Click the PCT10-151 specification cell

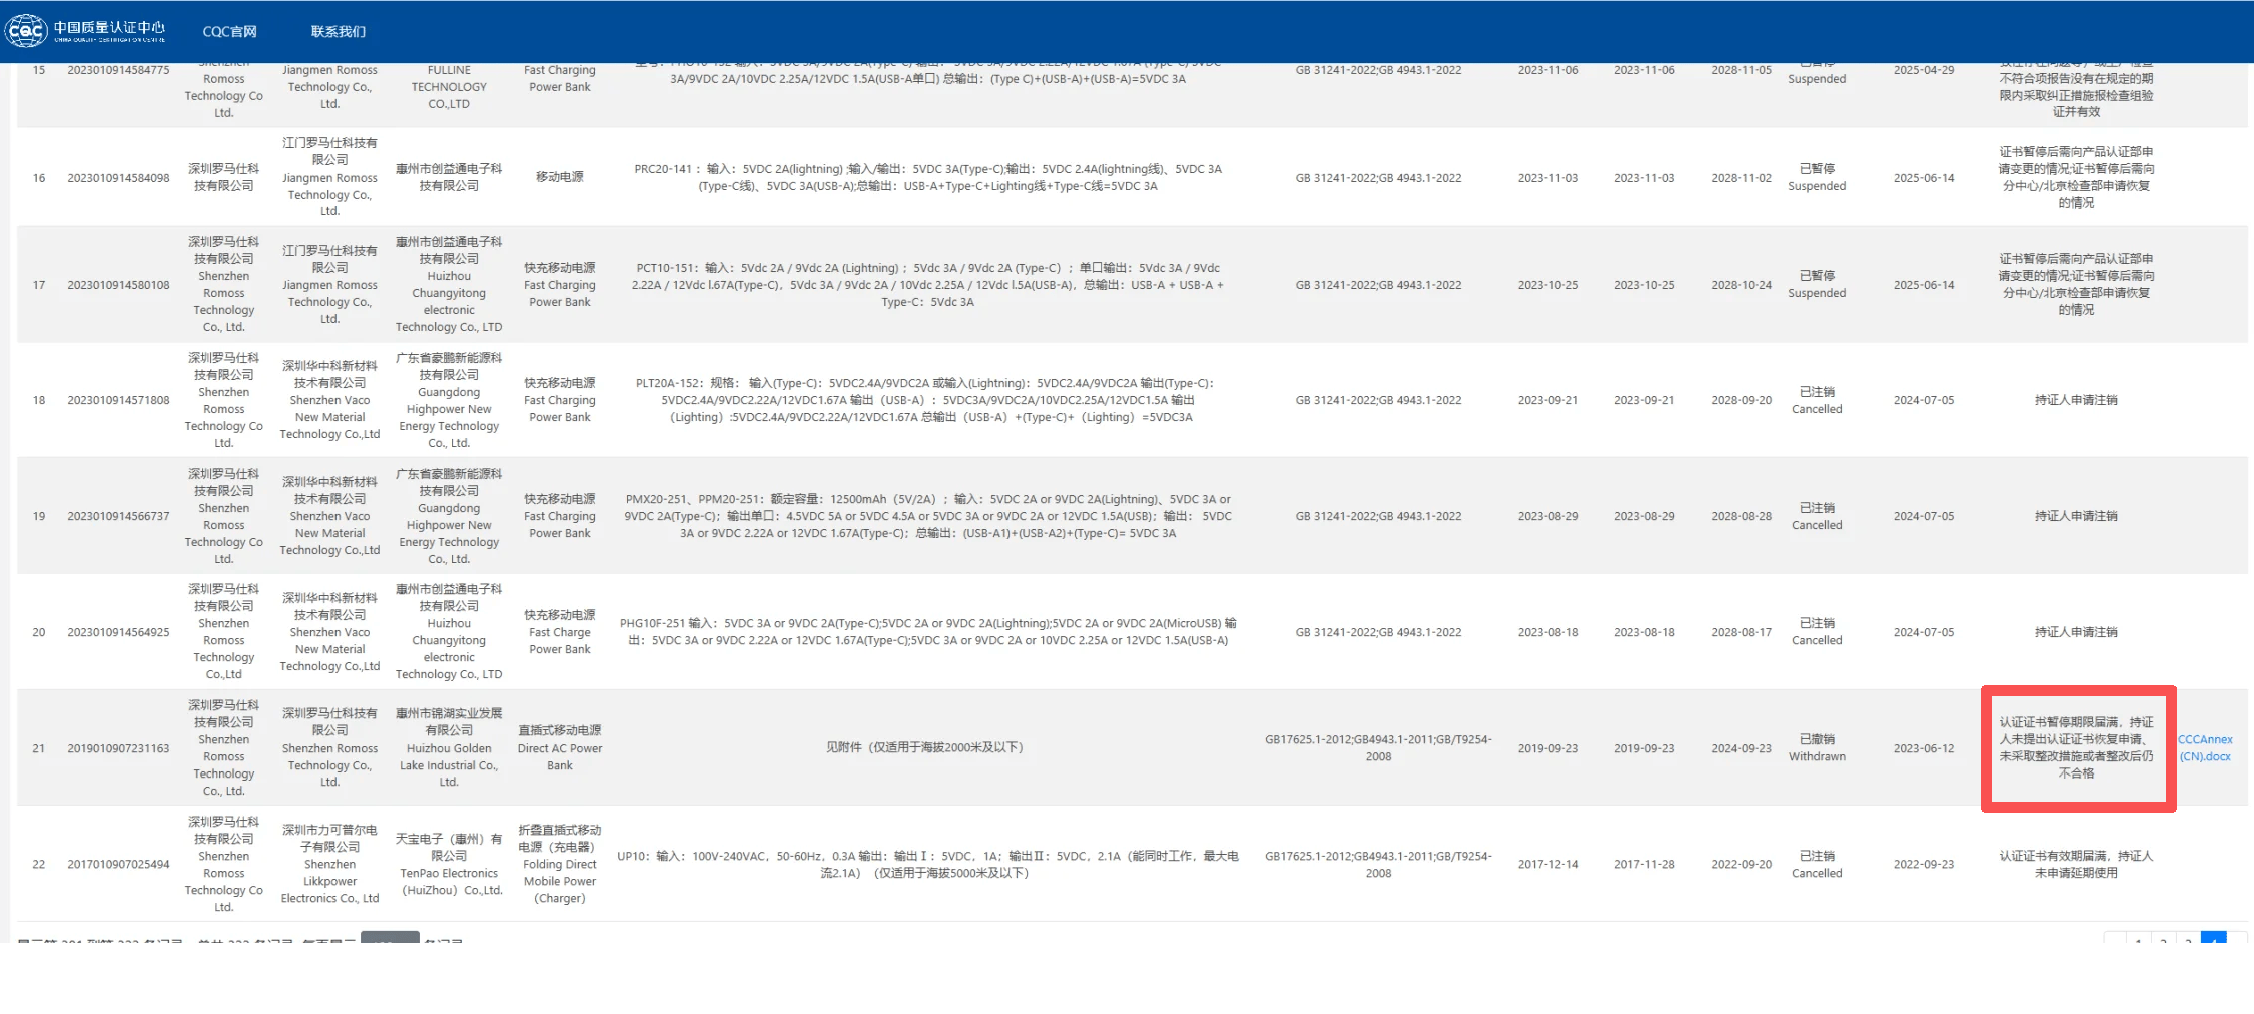(928, 285)
